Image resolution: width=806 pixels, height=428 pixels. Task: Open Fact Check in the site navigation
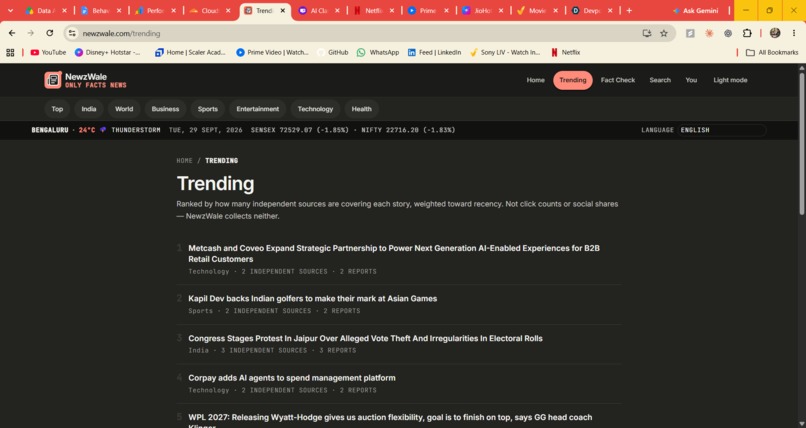[618, 80]
